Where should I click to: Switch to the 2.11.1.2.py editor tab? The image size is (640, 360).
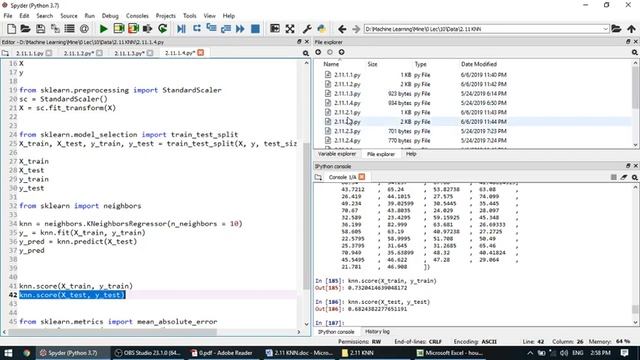78,53
